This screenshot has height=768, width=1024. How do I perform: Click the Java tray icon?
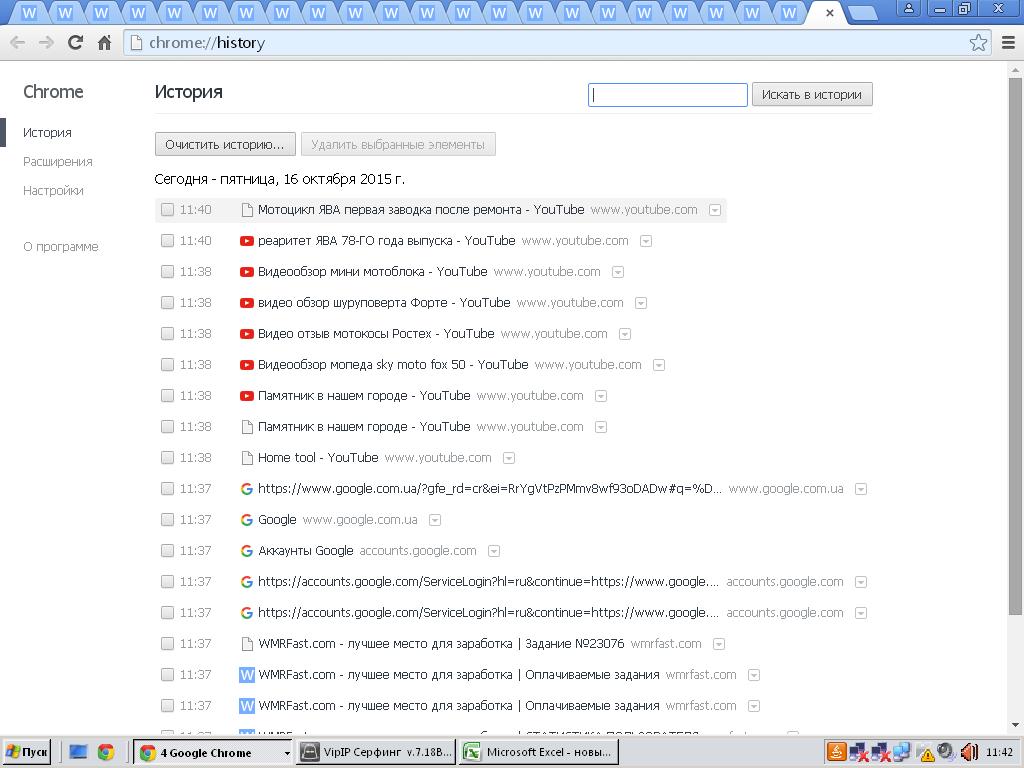click(x=837, y=752)
